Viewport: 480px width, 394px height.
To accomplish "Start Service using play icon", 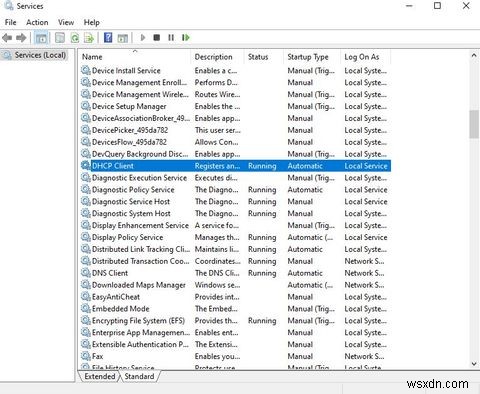I will (143, 37).
